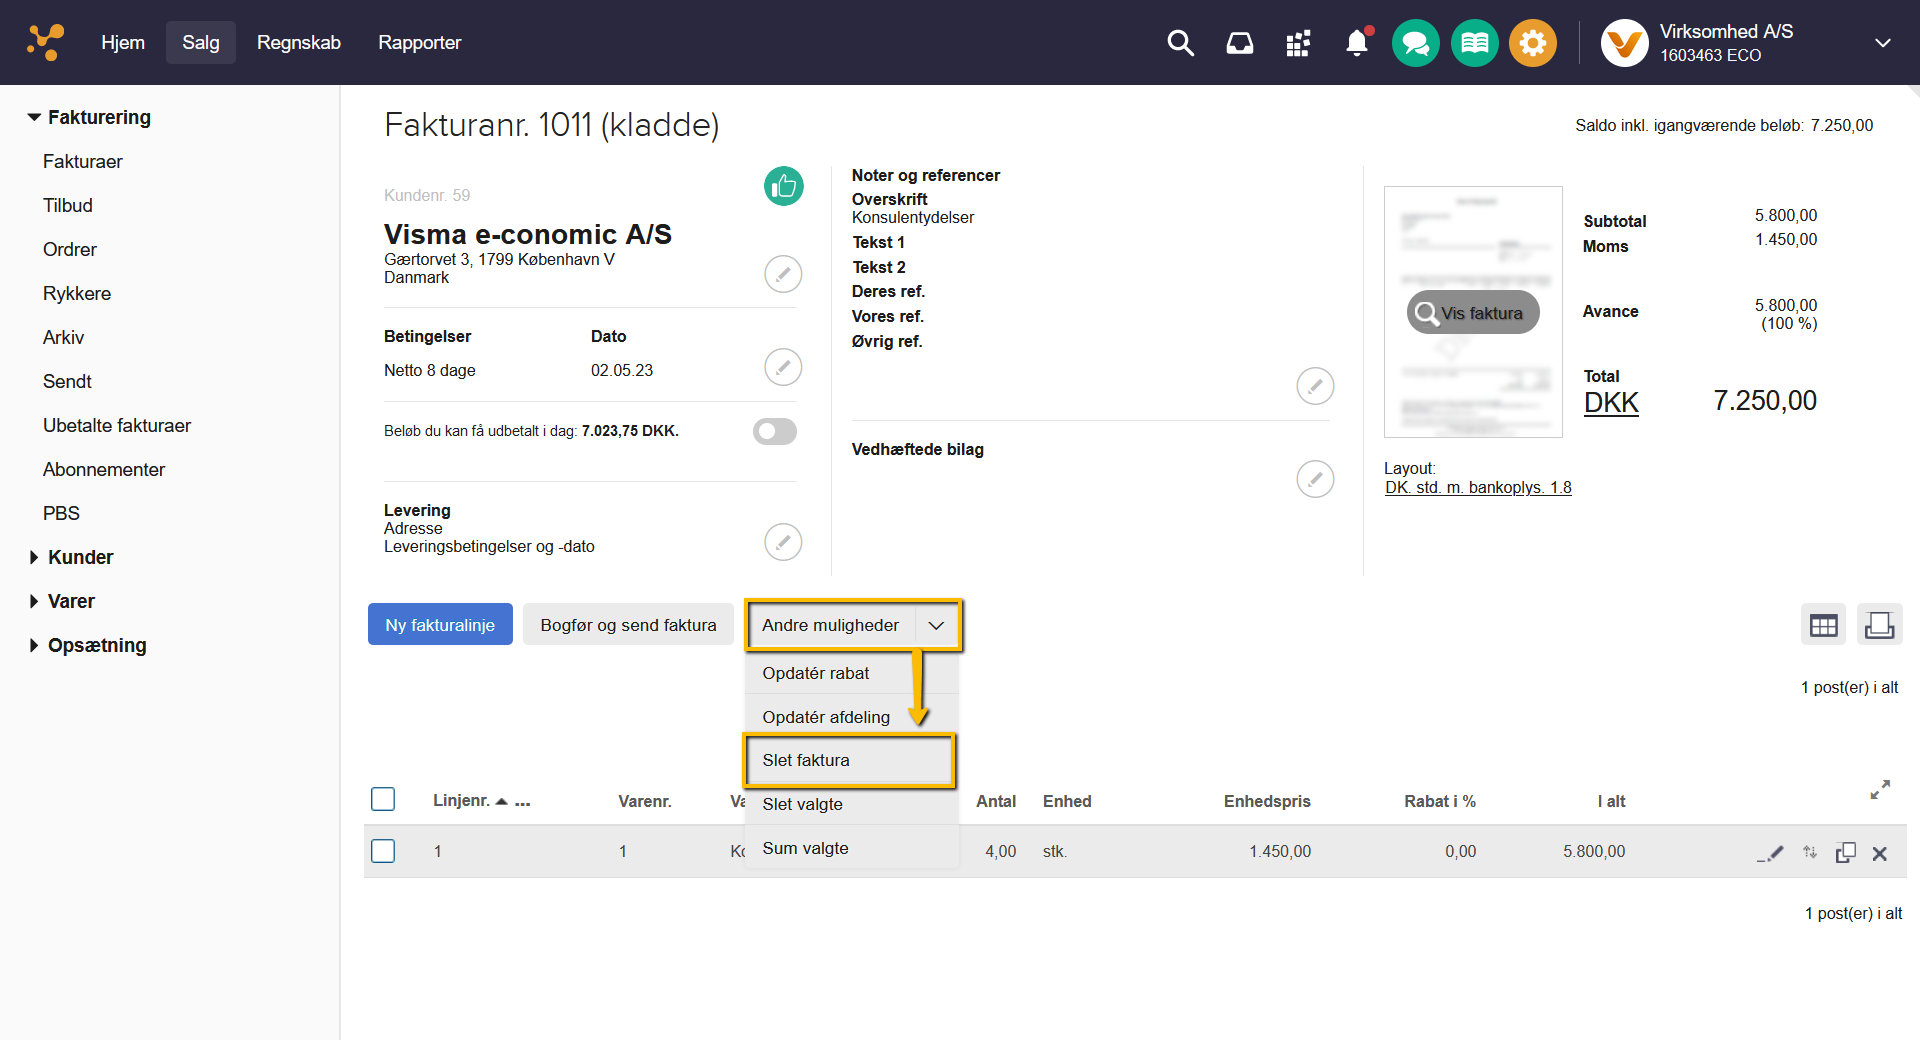Open Tilbud in the sidebar
This screenshot has width=1920, height=1040.
tap(68, 205)
